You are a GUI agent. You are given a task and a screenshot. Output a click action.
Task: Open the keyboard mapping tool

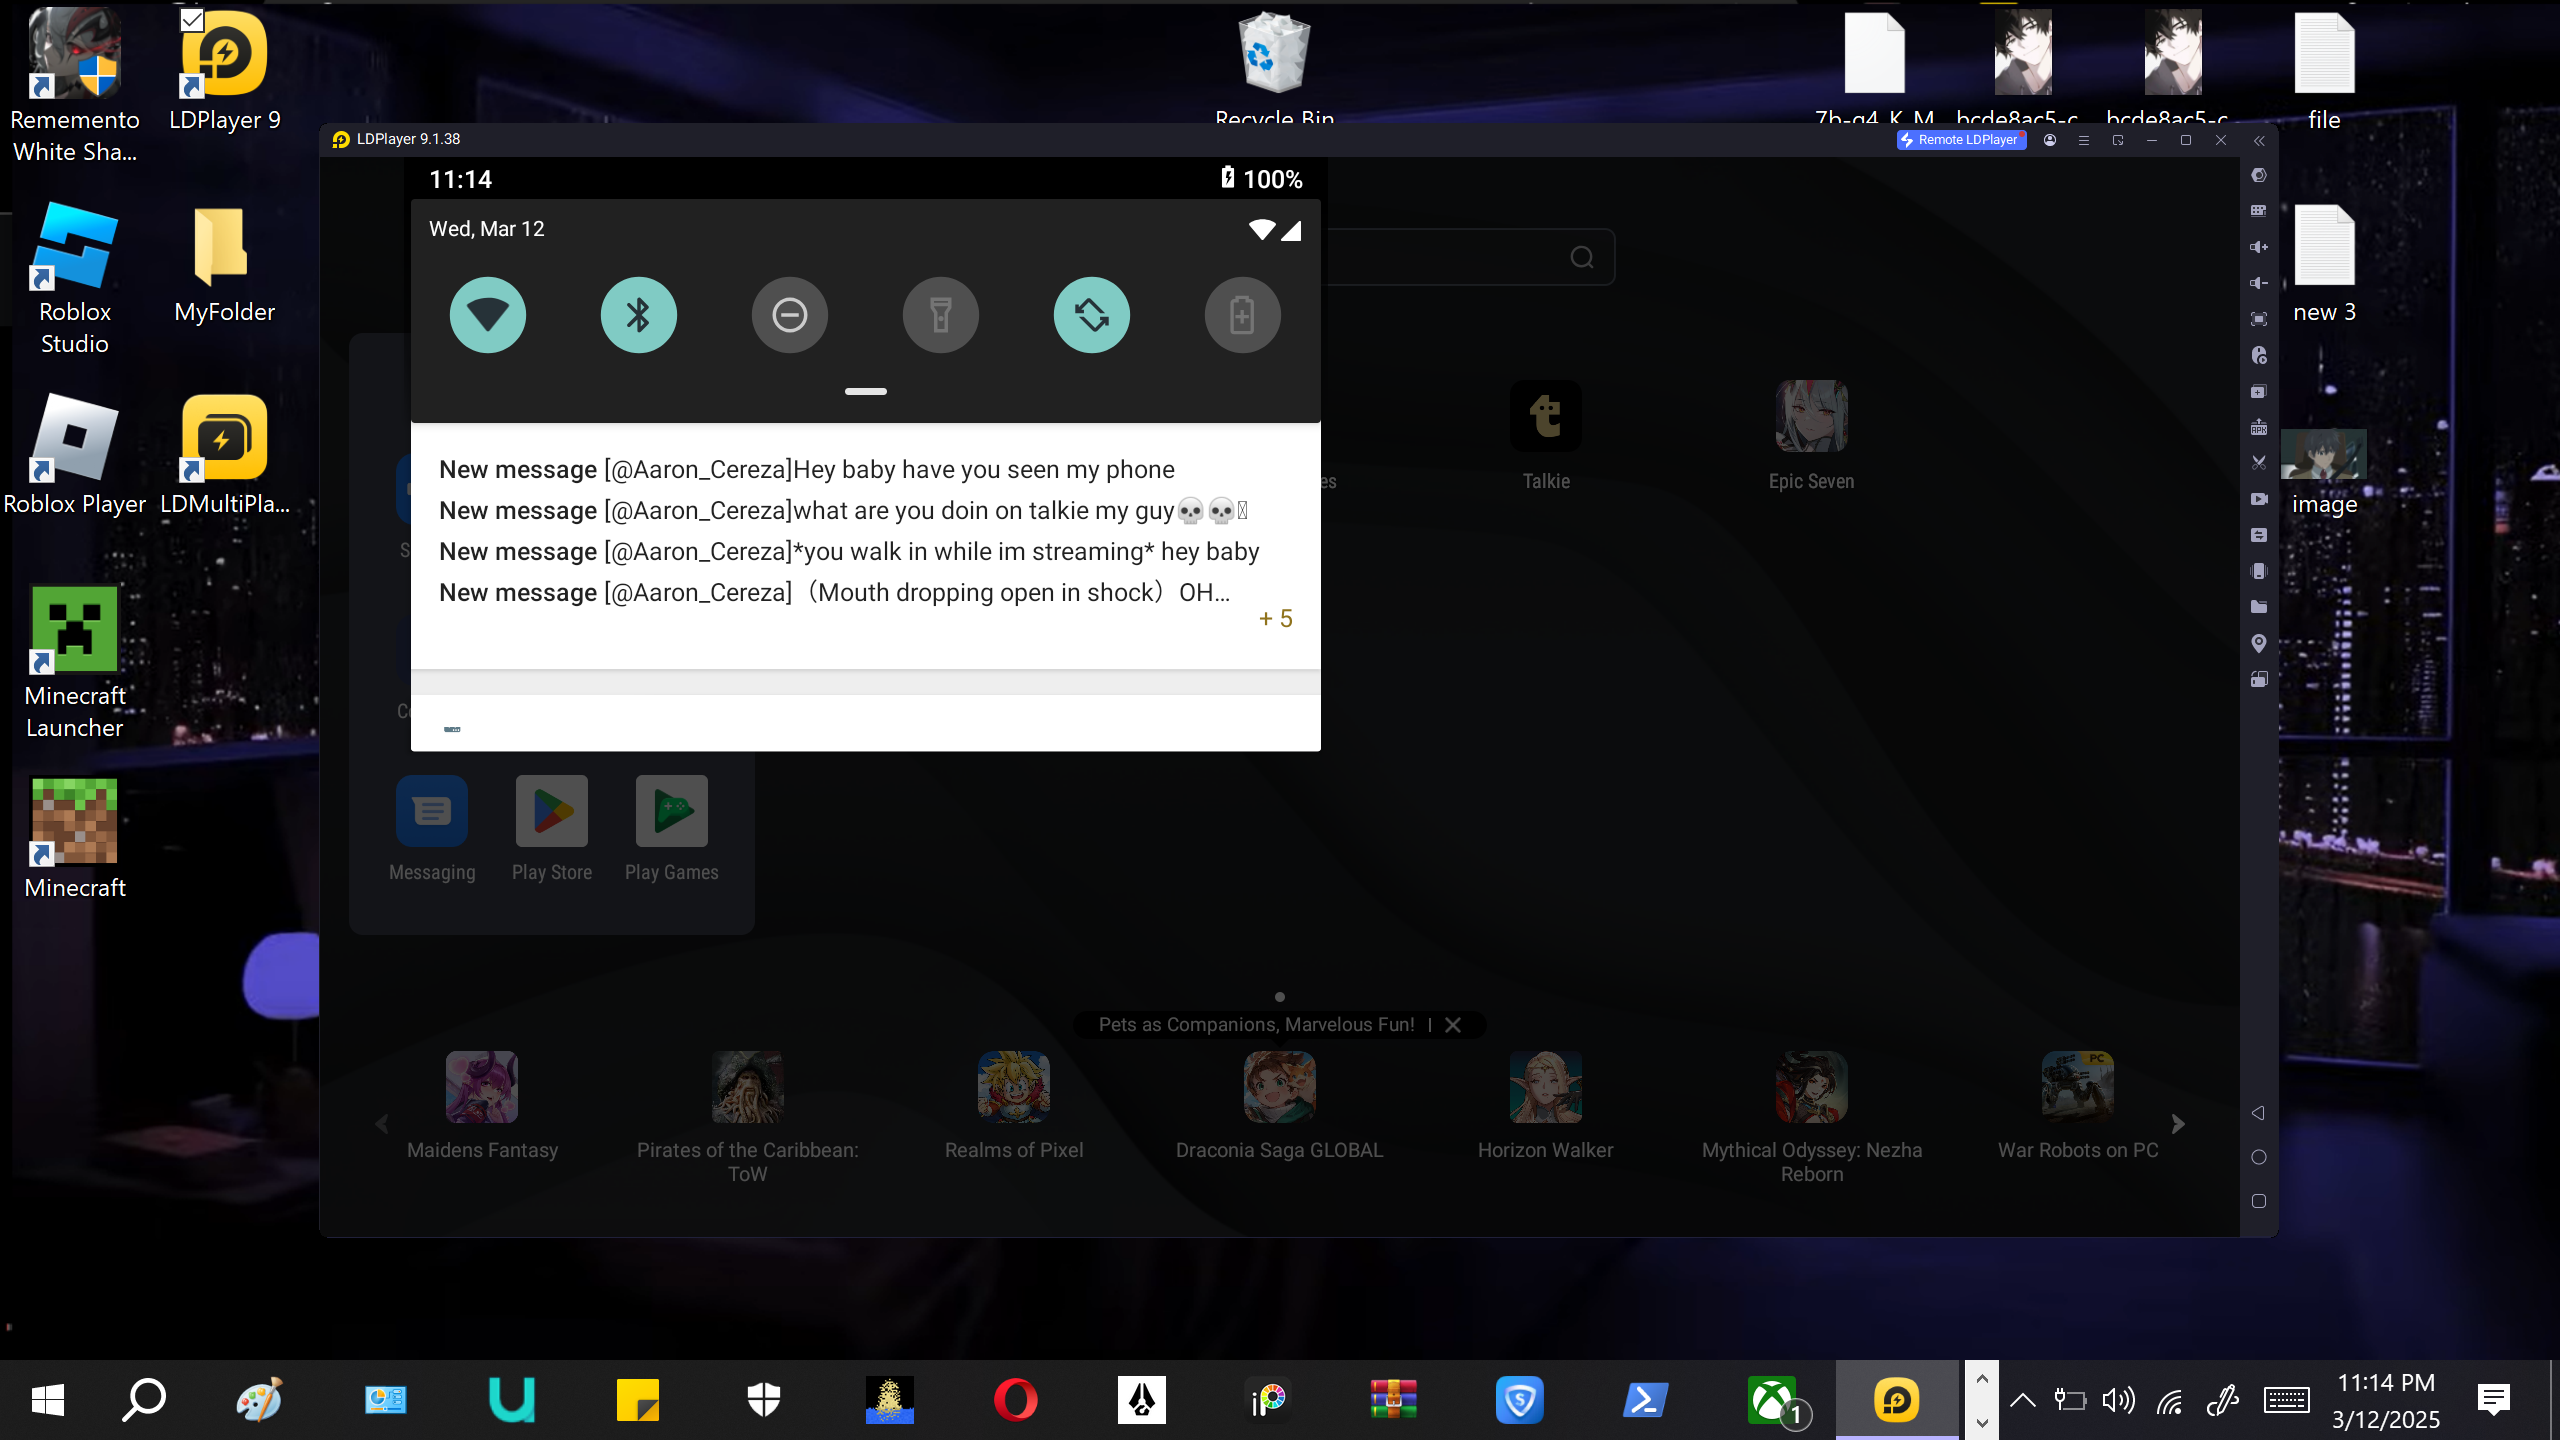point(2258,211)
